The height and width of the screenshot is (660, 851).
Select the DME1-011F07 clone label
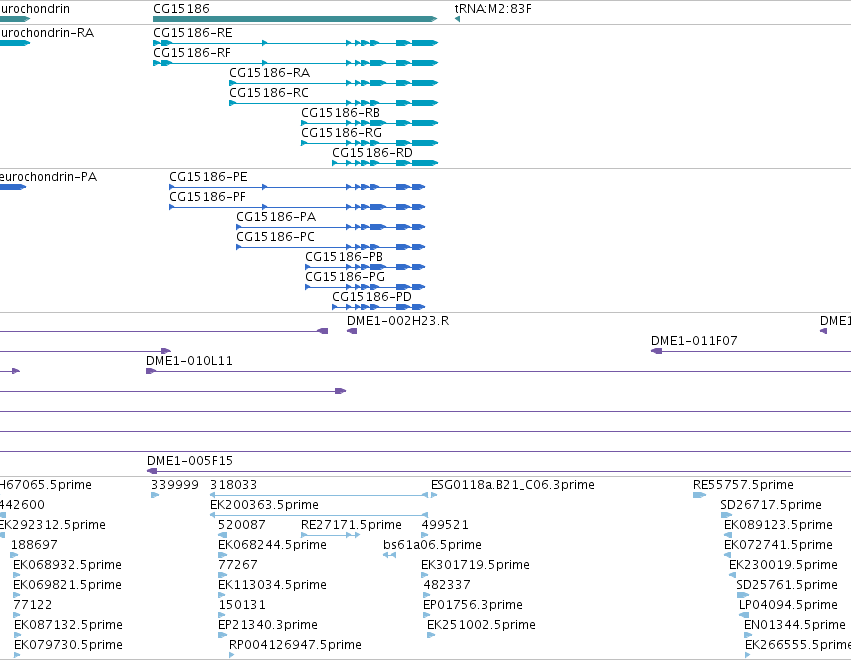click(694, 341)
